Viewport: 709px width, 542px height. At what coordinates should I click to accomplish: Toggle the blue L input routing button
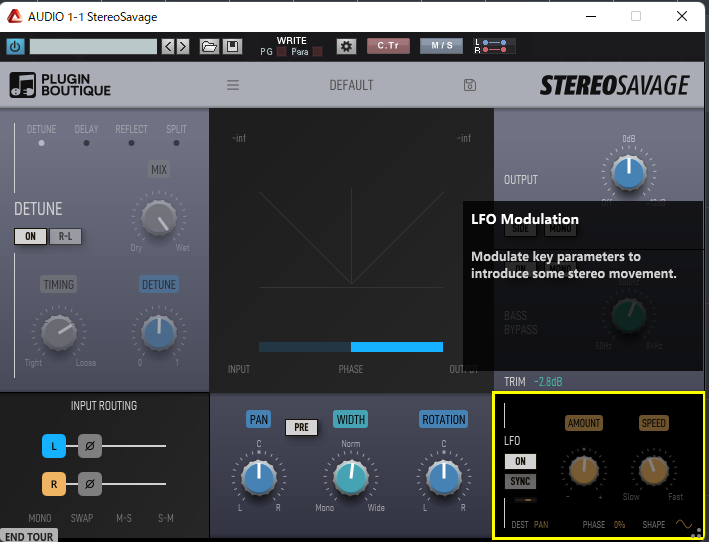[x=54, y=446]
